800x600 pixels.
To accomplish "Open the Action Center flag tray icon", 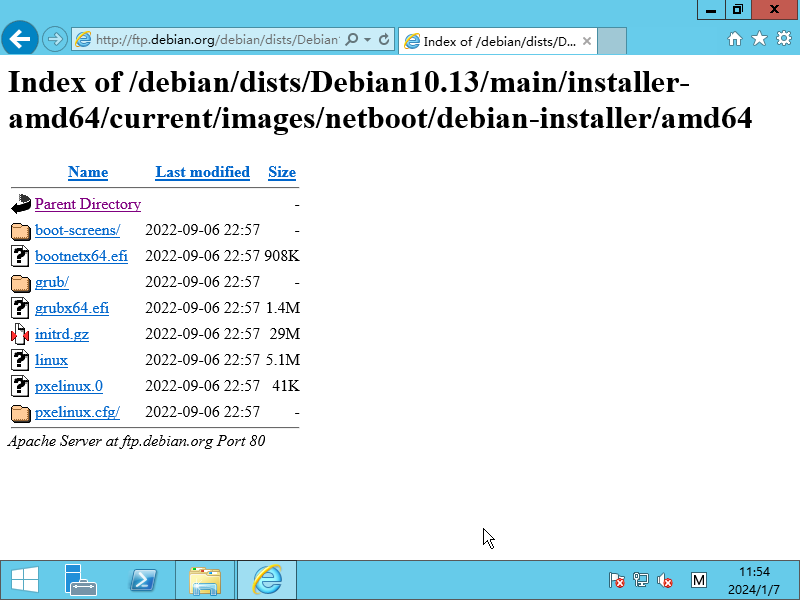I will coord(616,580).
